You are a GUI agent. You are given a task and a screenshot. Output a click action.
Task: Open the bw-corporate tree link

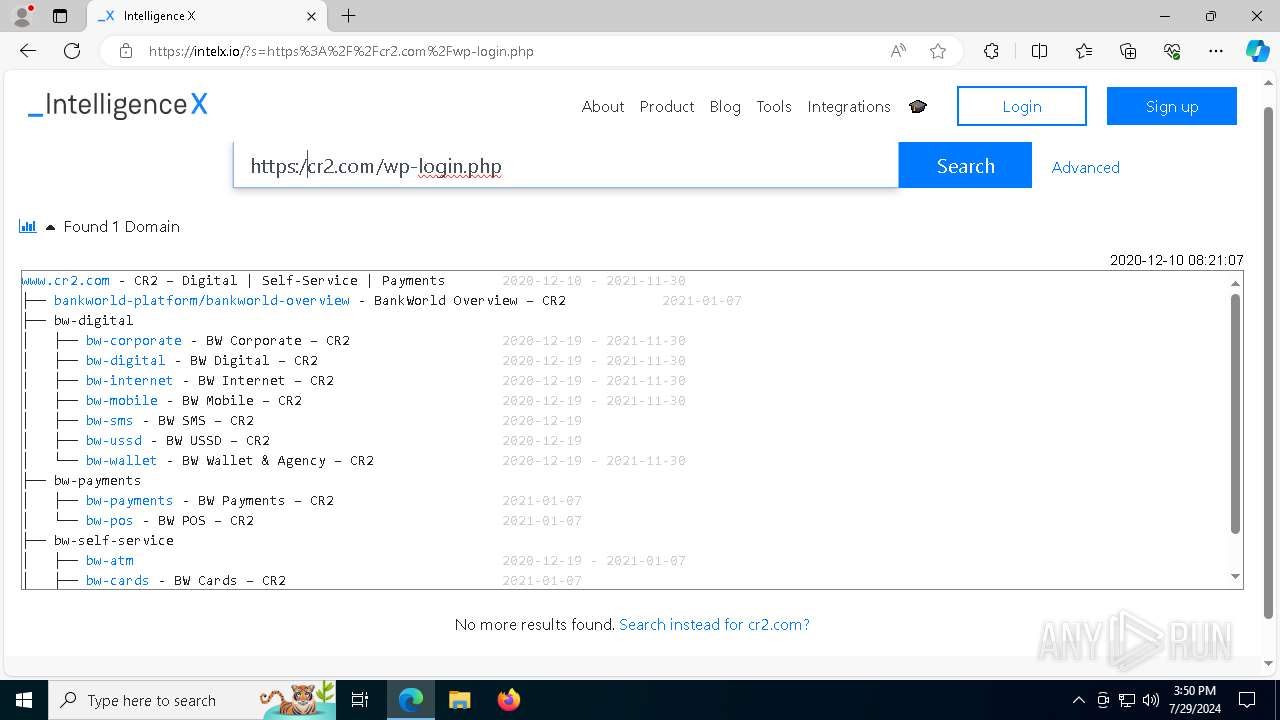tap(134, 341)
